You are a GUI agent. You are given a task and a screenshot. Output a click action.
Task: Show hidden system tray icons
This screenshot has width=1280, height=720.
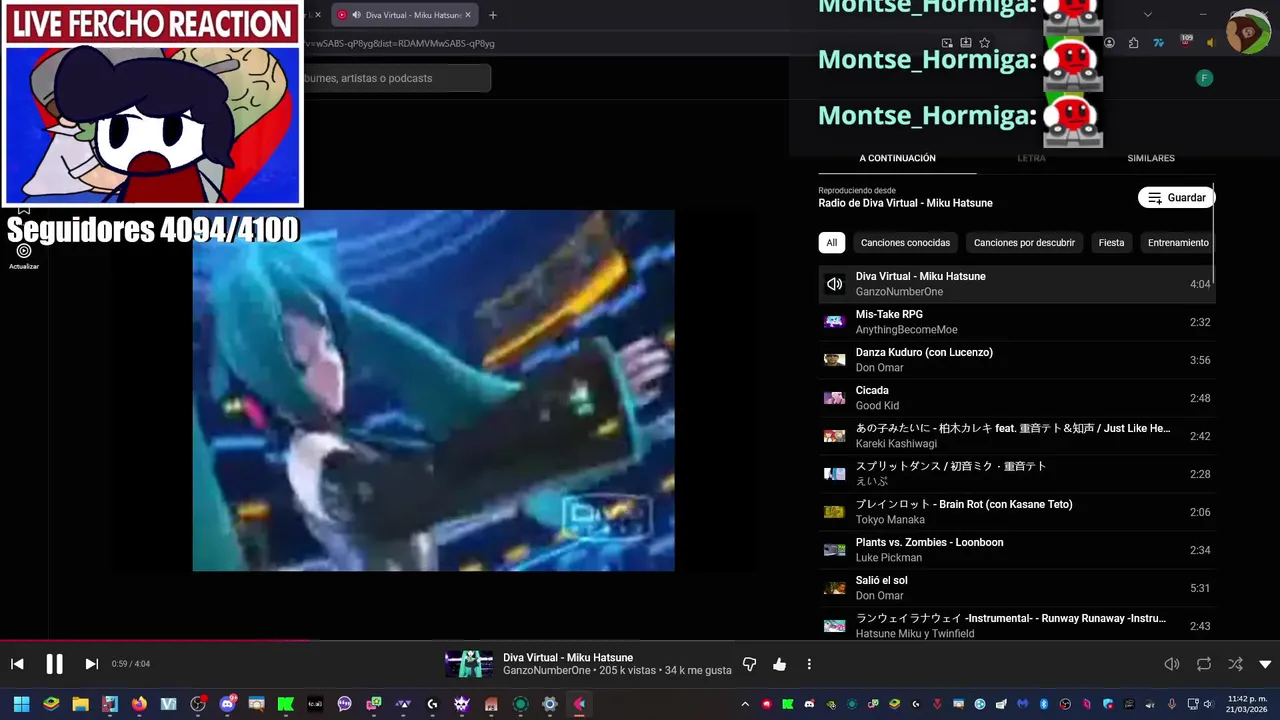click(x=745, y=704)
